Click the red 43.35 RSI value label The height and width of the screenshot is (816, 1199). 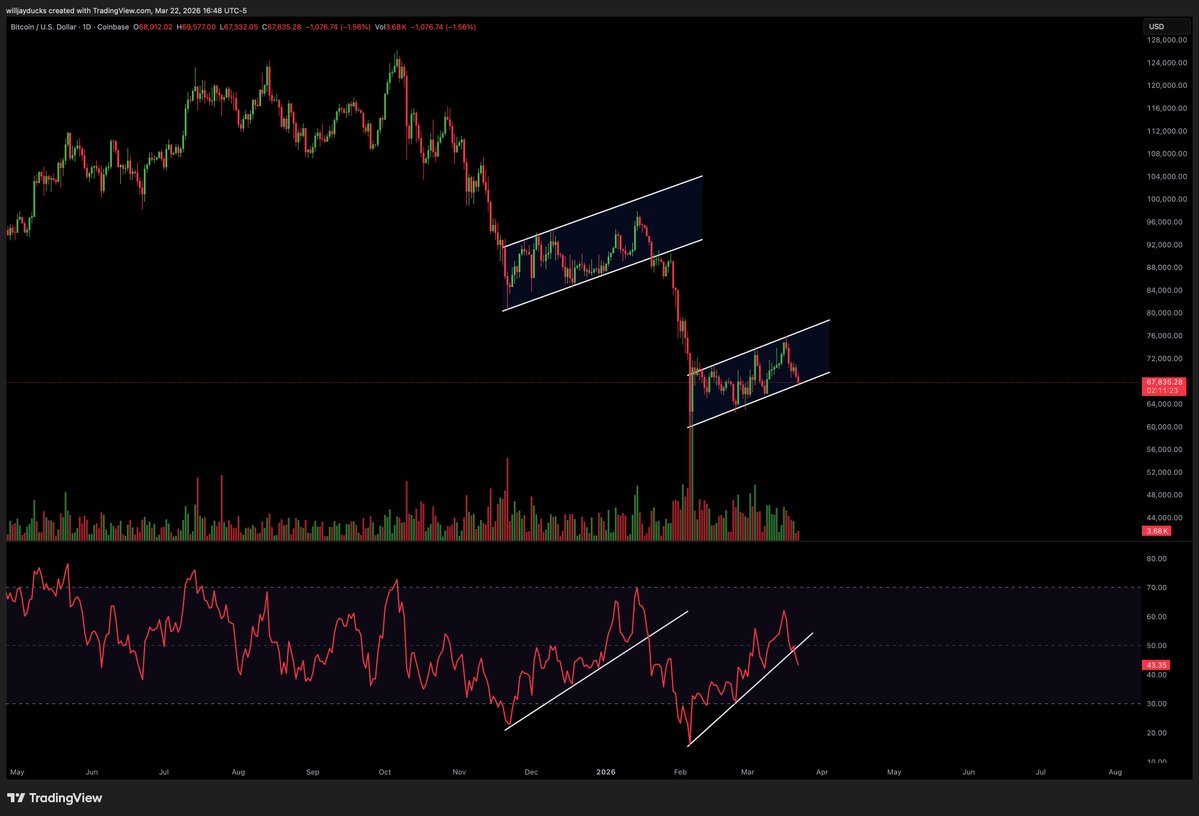(x=1155, y=665)
